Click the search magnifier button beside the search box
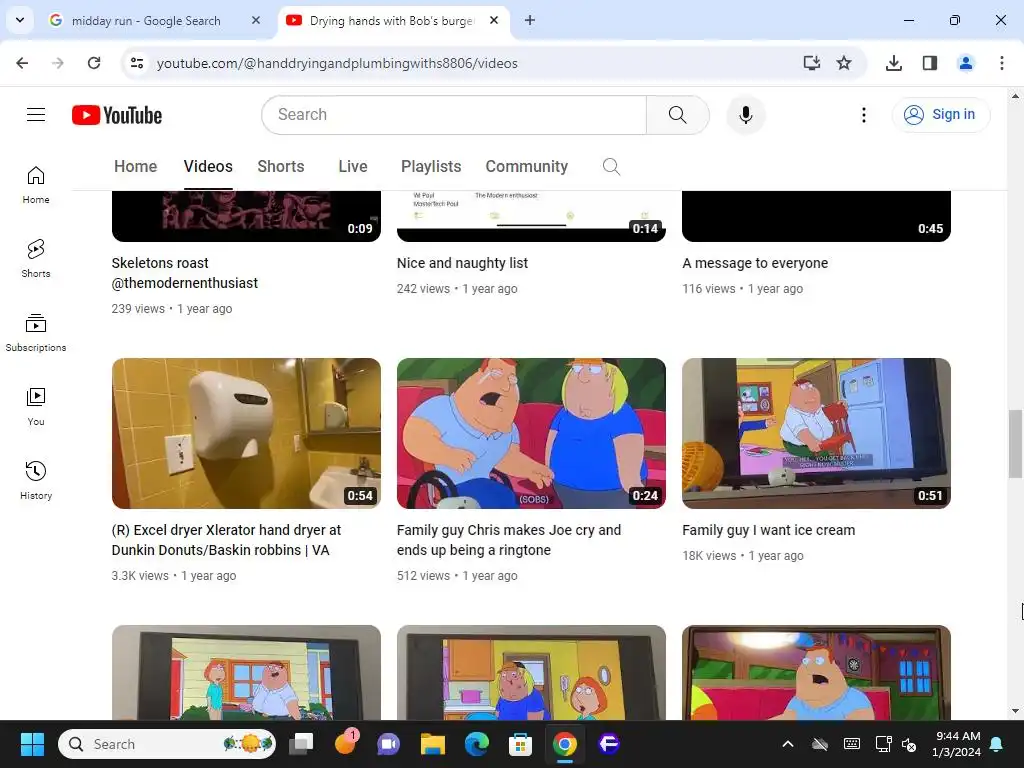Viewport: 1024px width, 768px height. 677,115
